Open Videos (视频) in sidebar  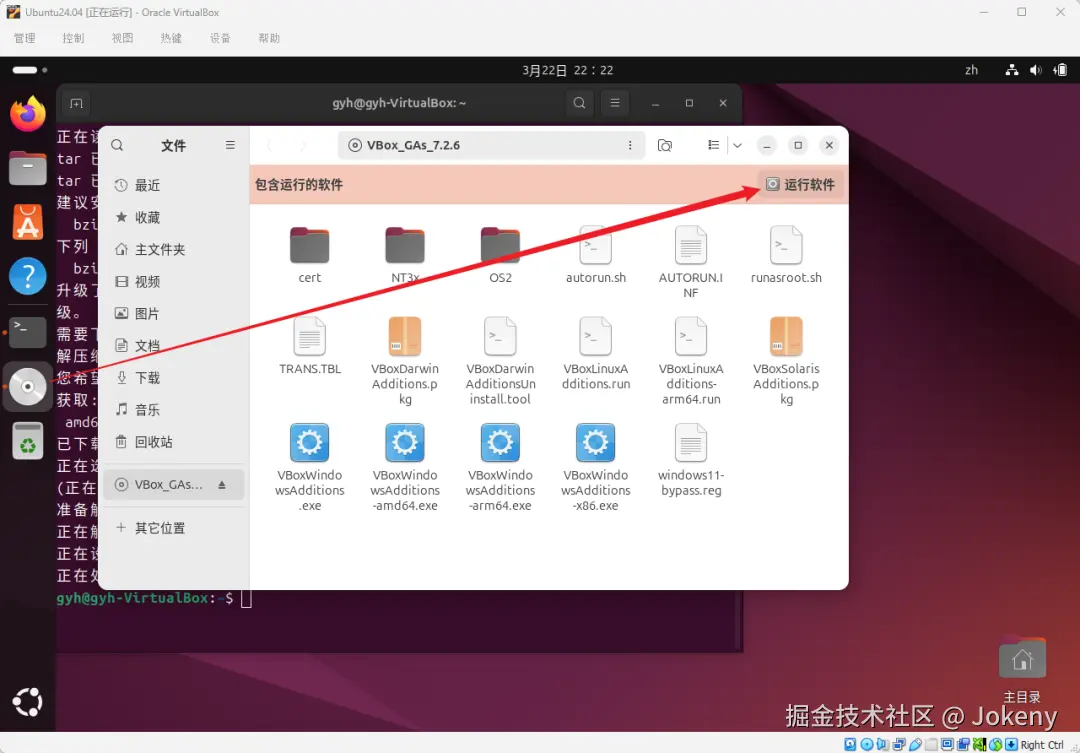tap(174, 282)
